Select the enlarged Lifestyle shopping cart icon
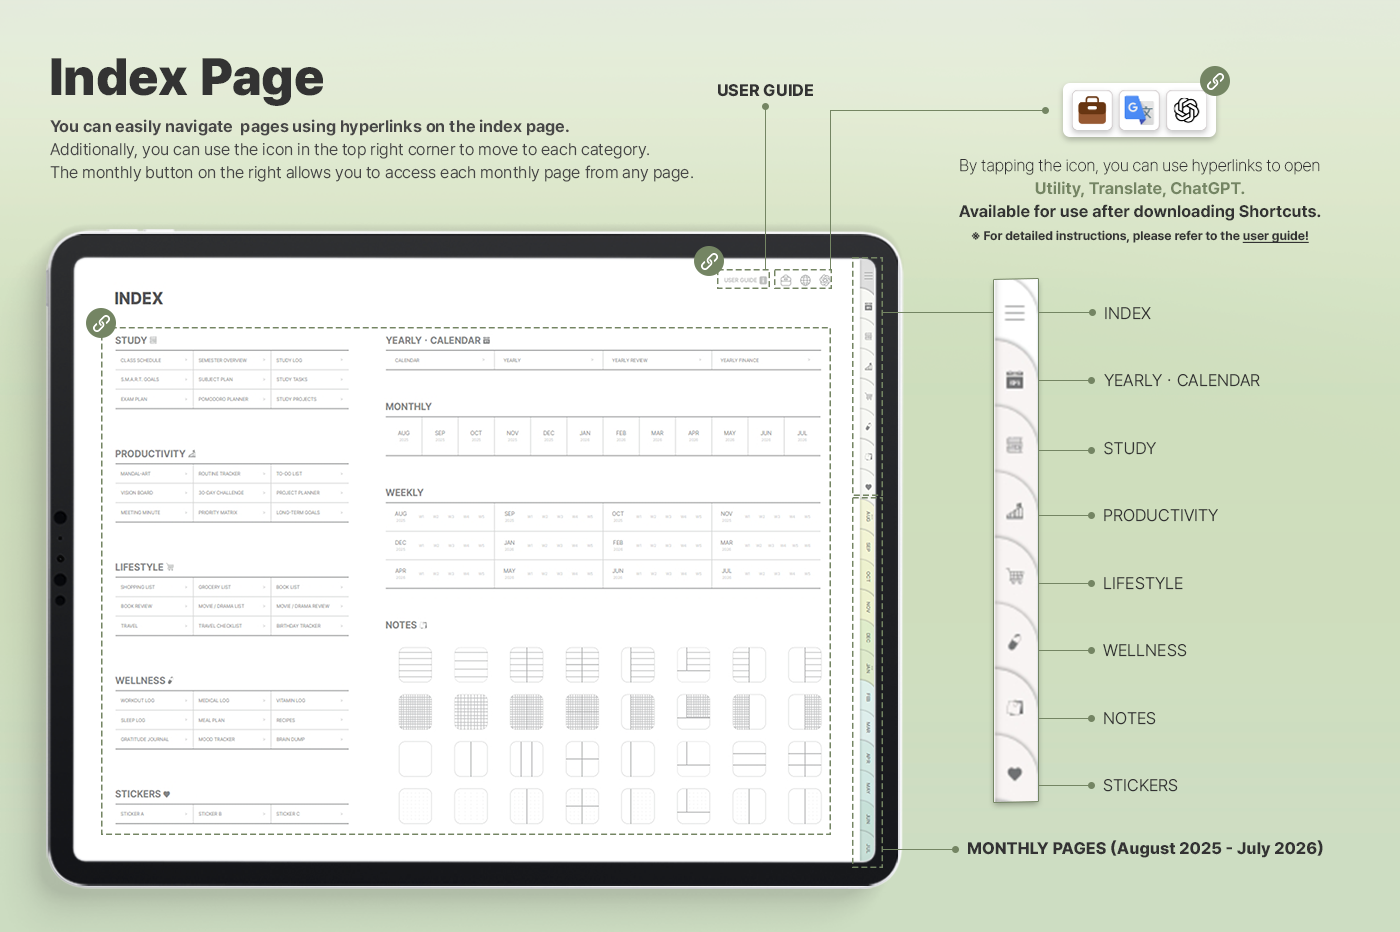This screenshot has width=1400, height=932. coord(1015,577)
